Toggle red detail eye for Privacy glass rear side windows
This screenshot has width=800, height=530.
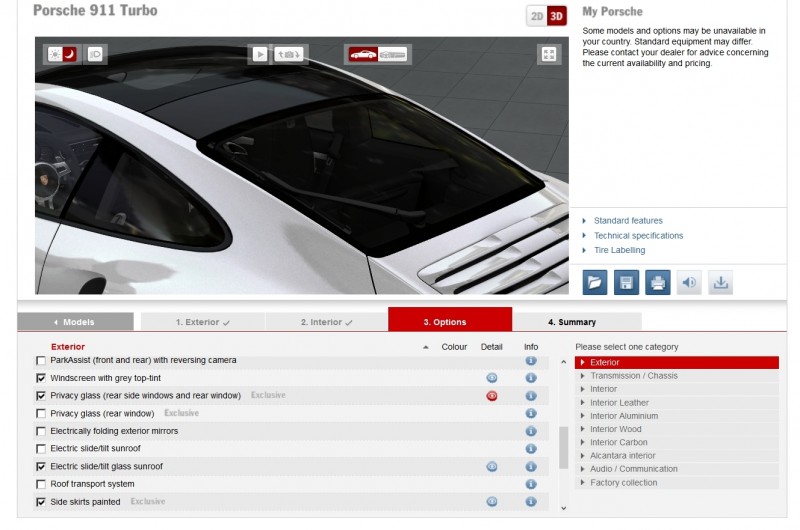click(492, 396)
